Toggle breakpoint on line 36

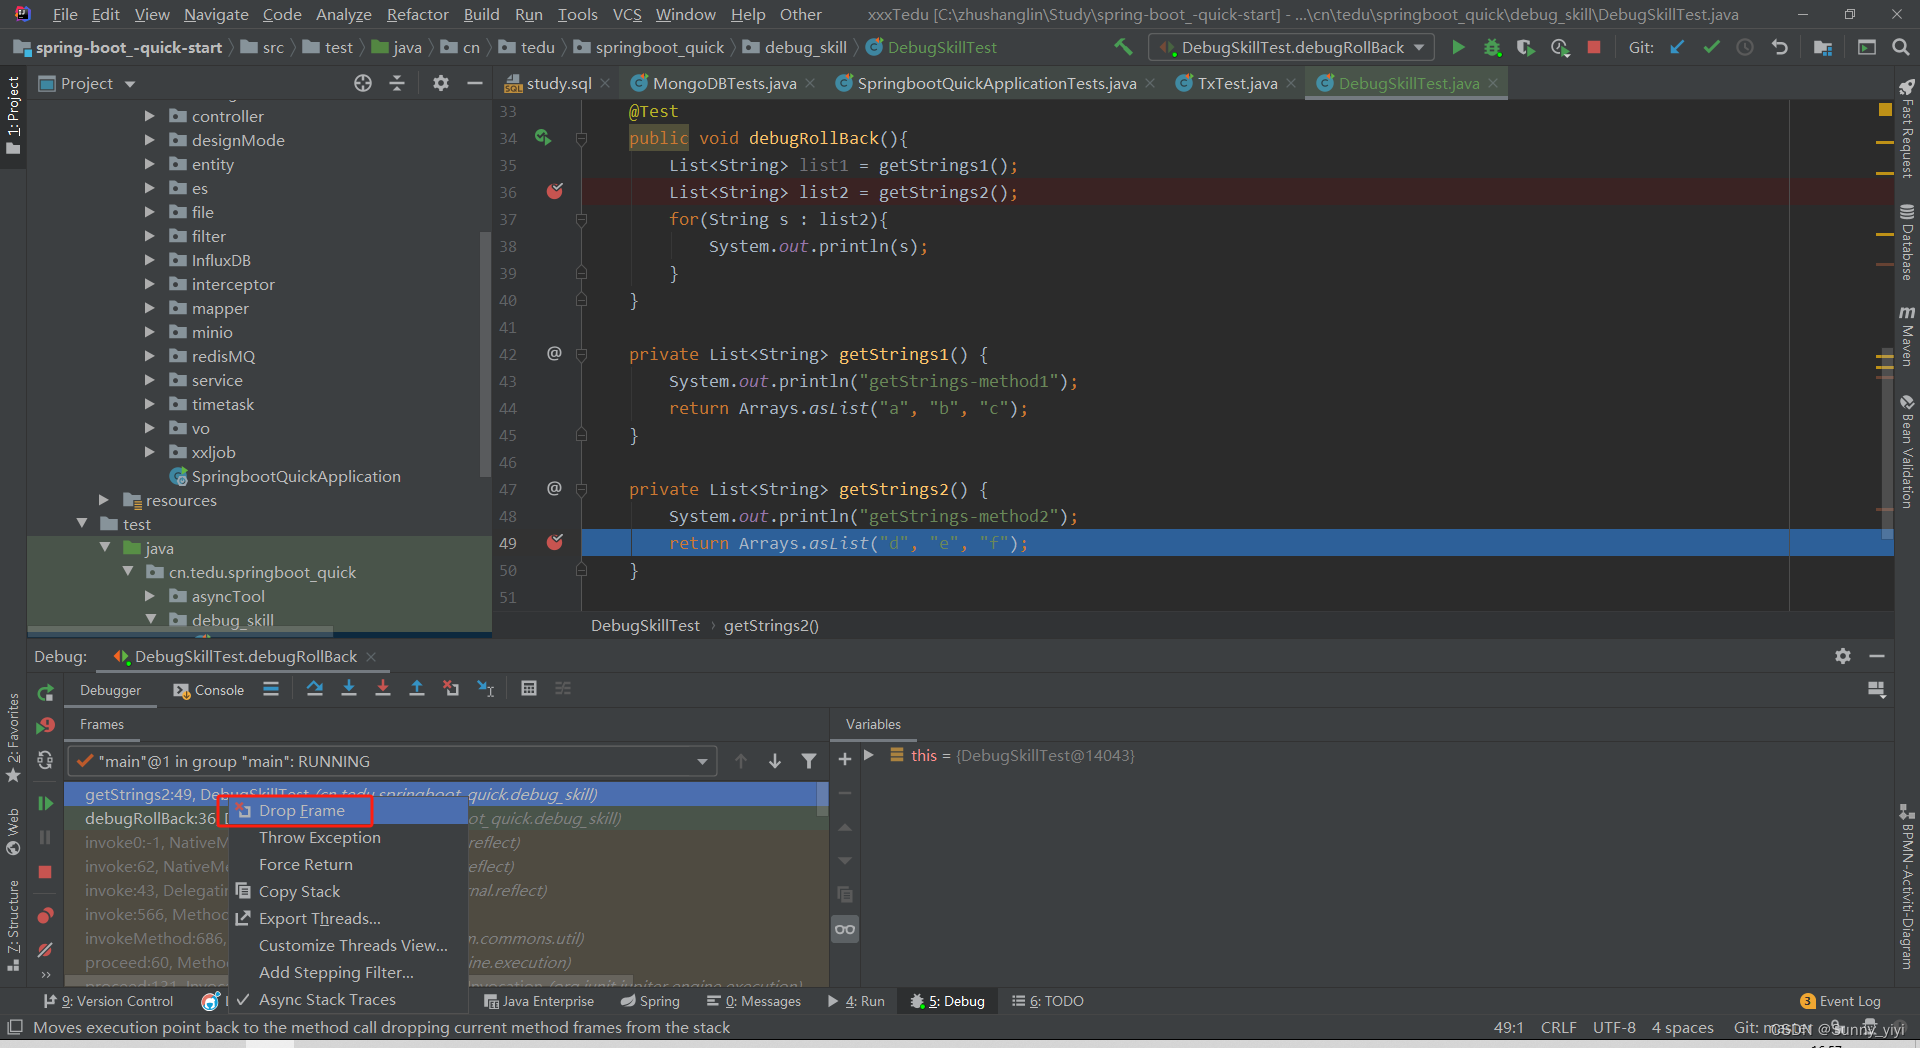(555, 191)
